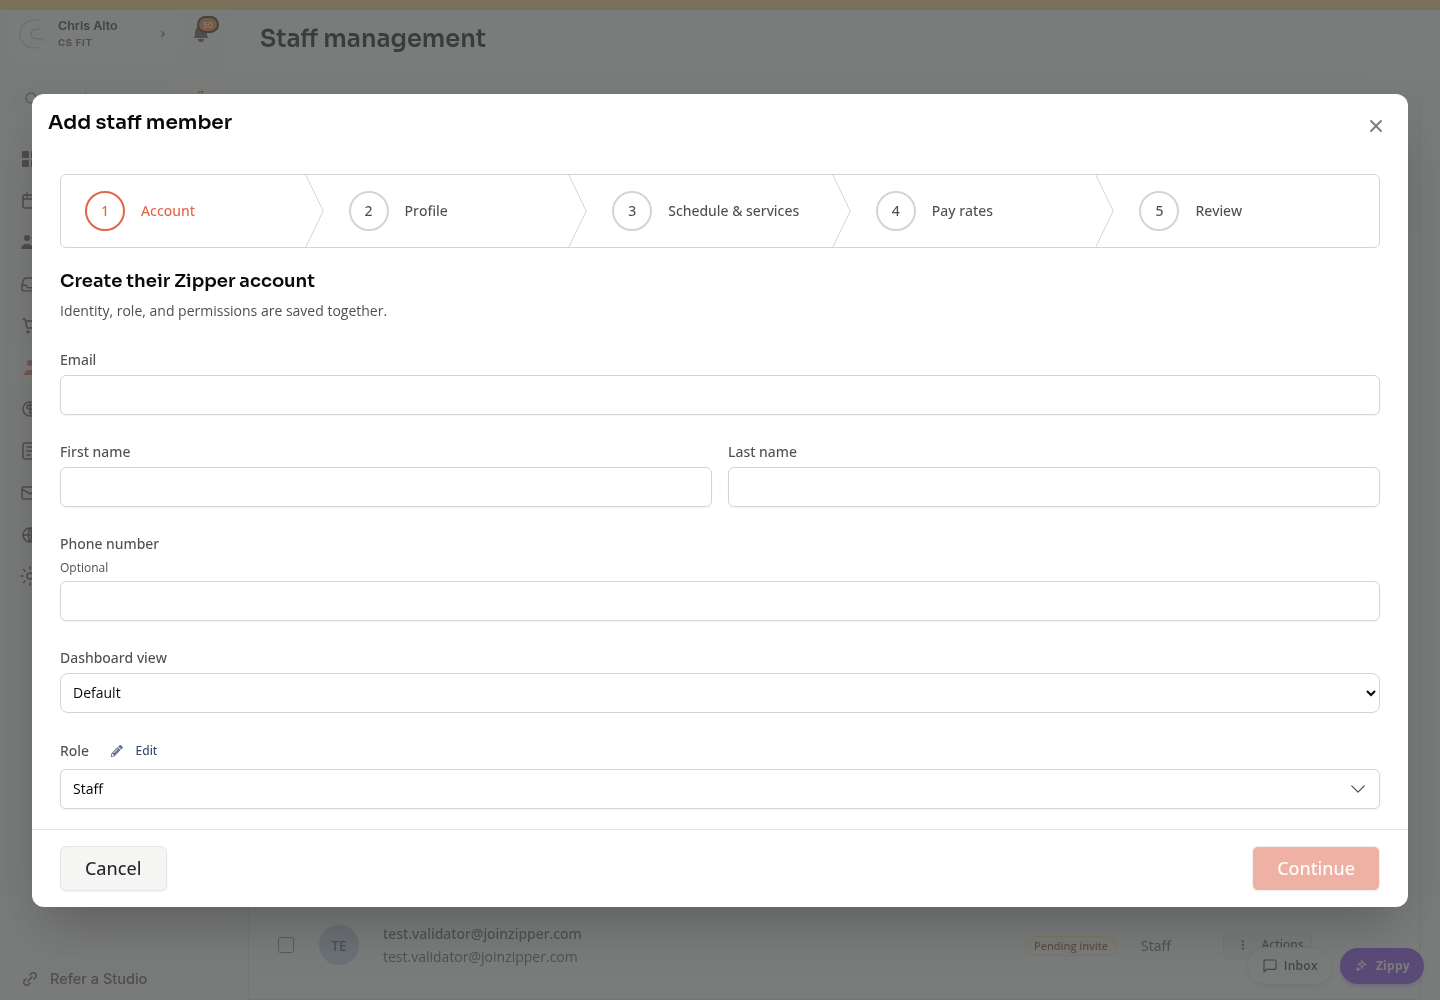Click the Edit link next to Role

146,751
